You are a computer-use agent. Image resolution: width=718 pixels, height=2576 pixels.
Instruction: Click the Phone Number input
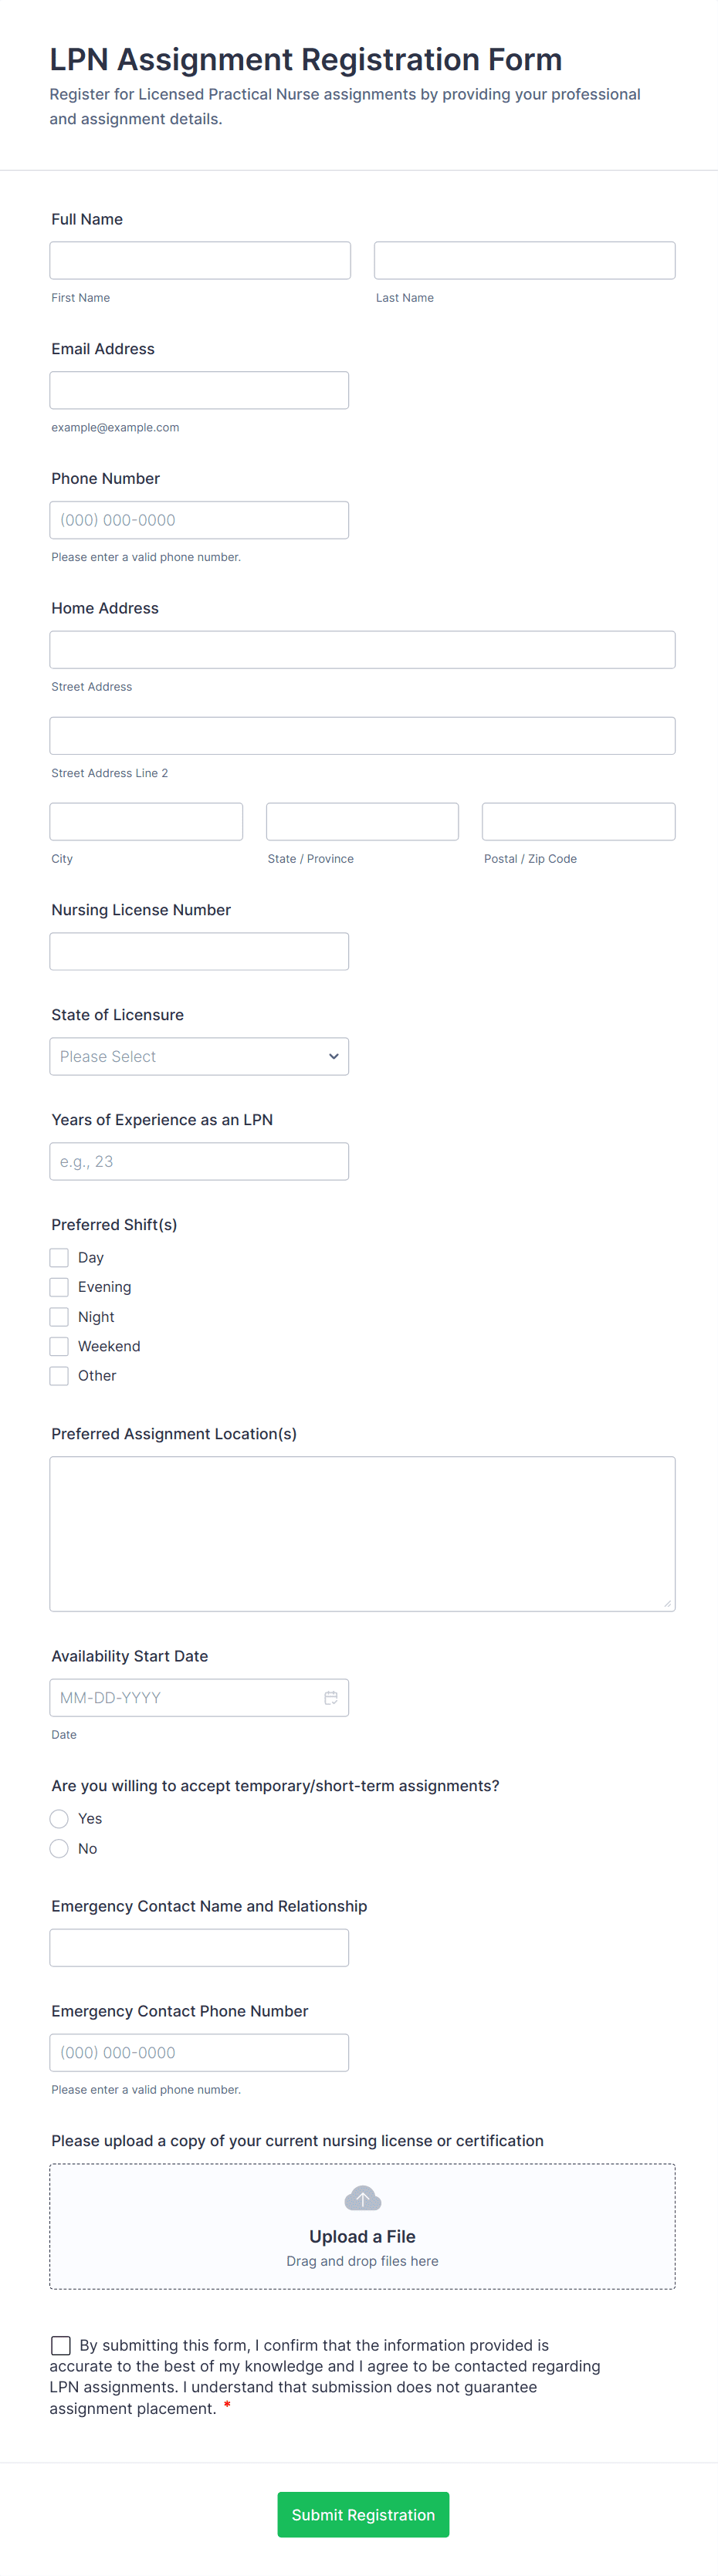[199, 519]
